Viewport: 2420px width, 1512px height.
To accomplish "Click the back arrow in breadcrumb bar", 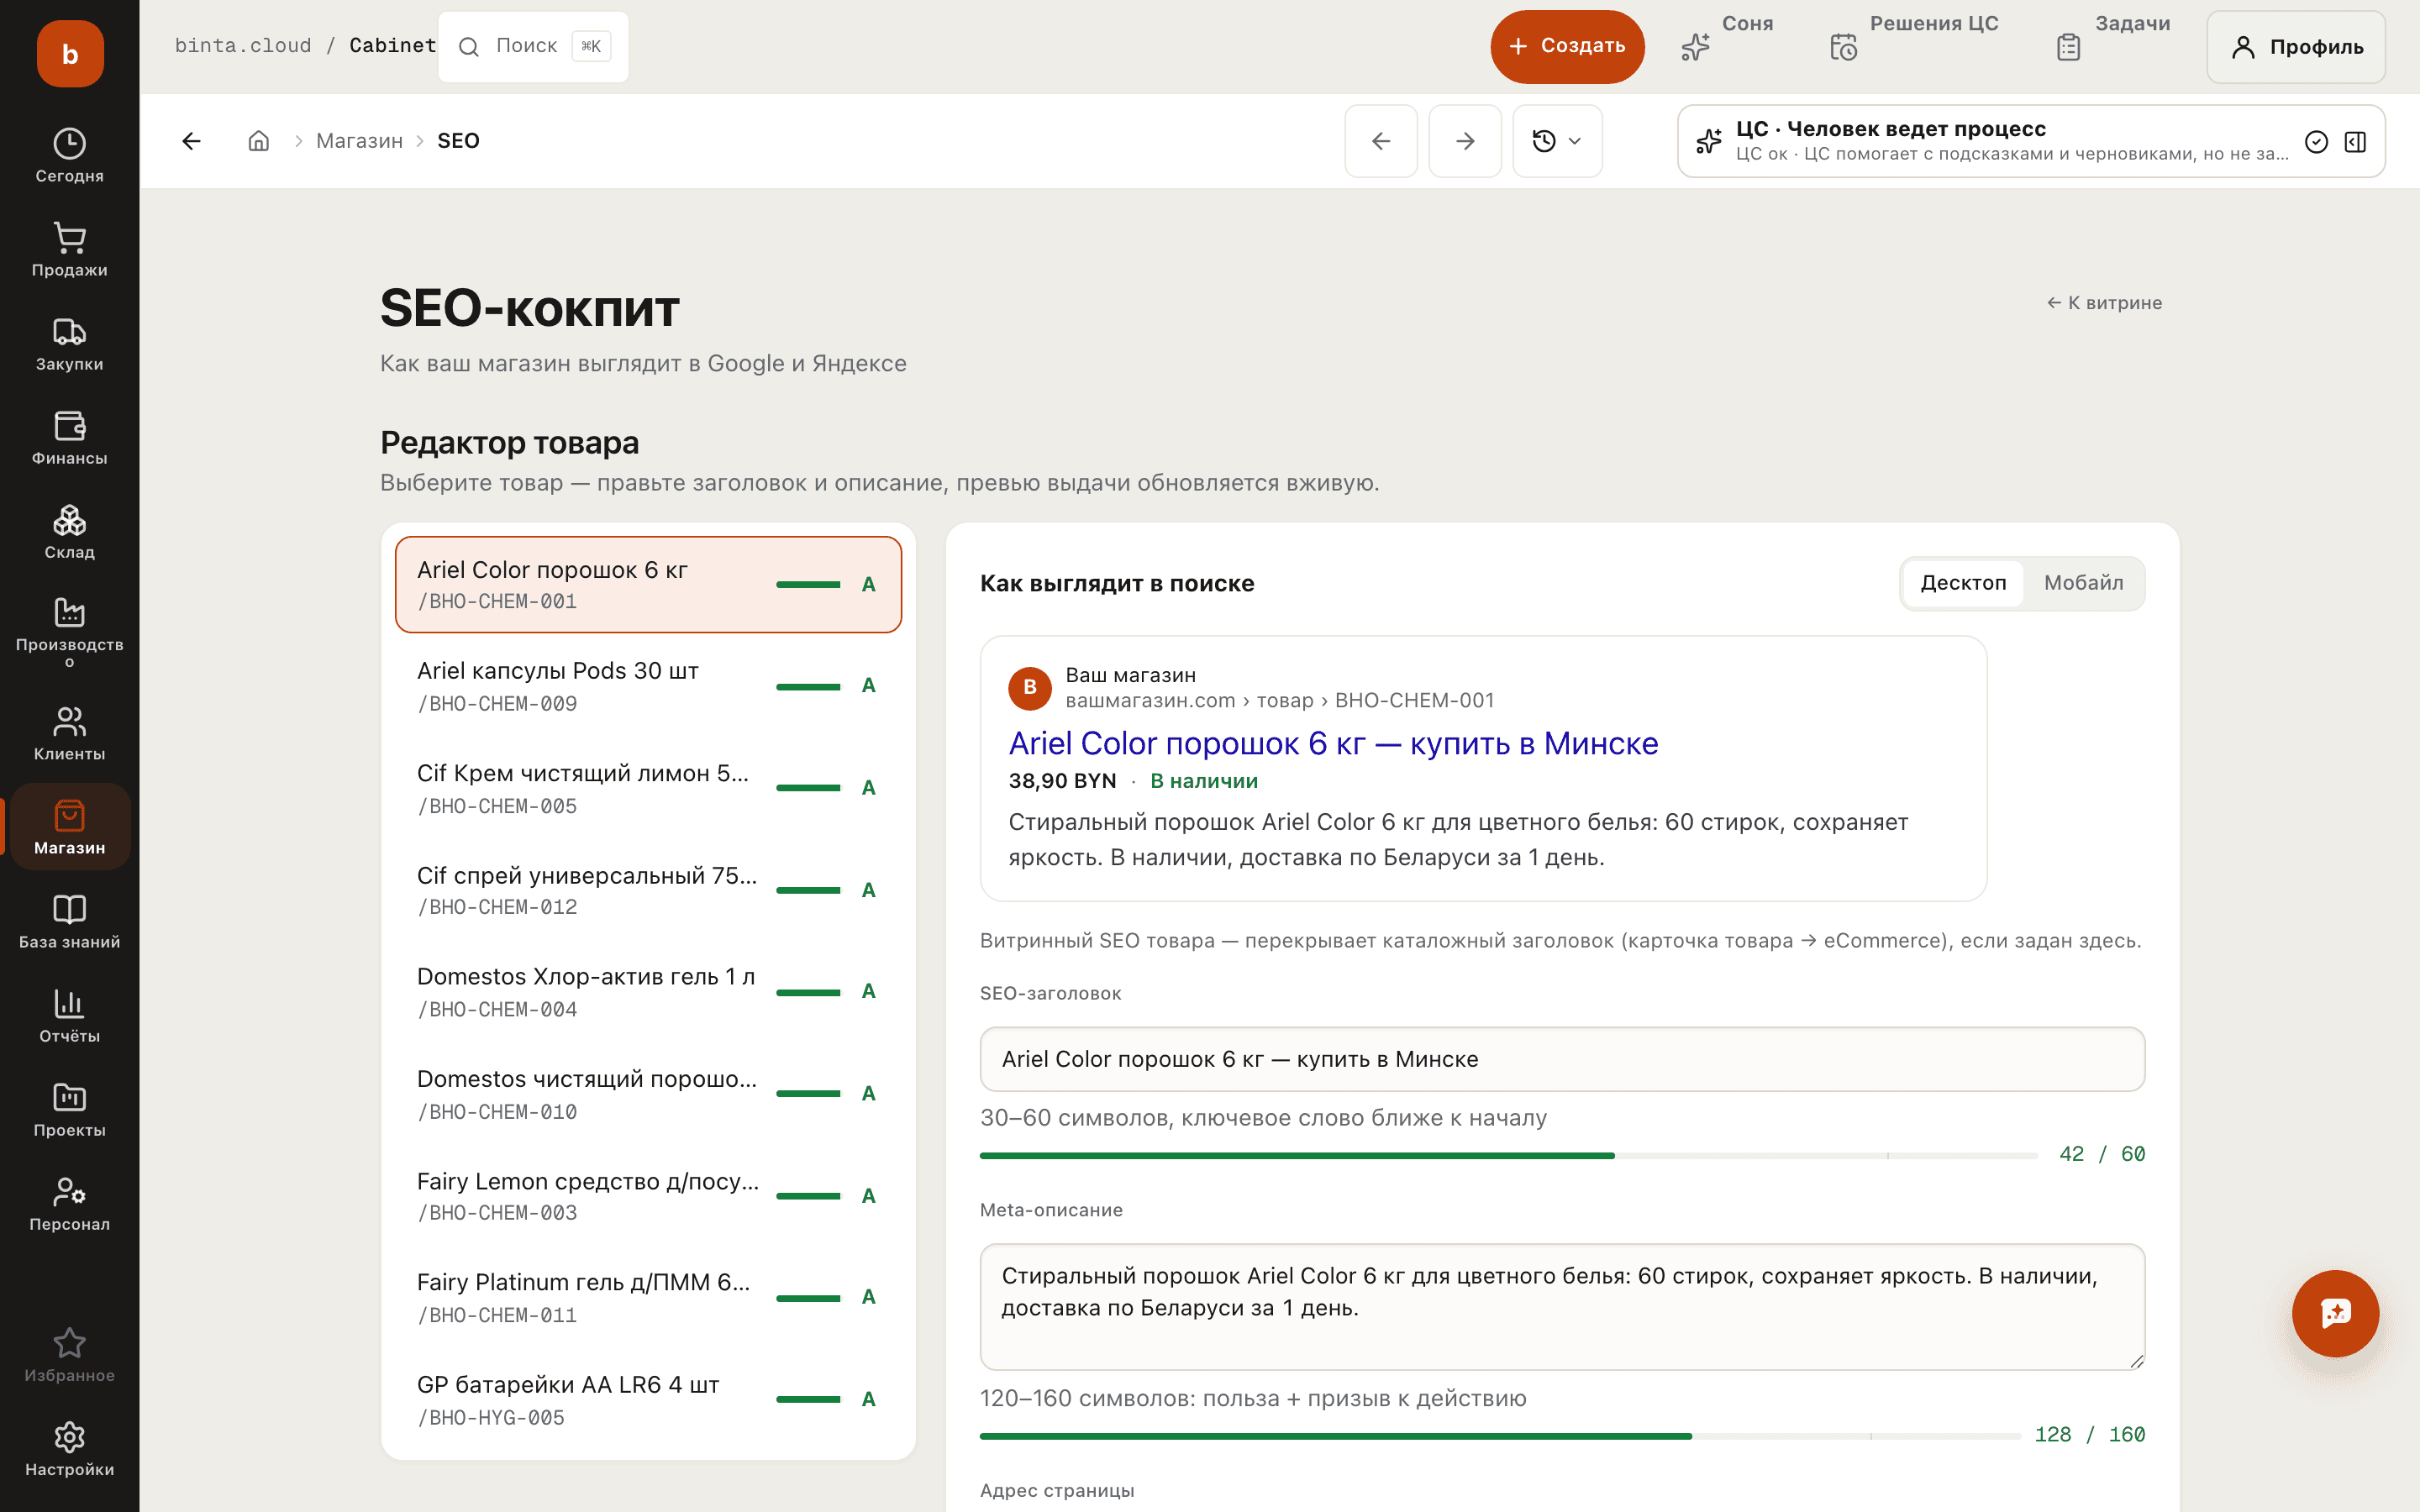I will point(191,141).
